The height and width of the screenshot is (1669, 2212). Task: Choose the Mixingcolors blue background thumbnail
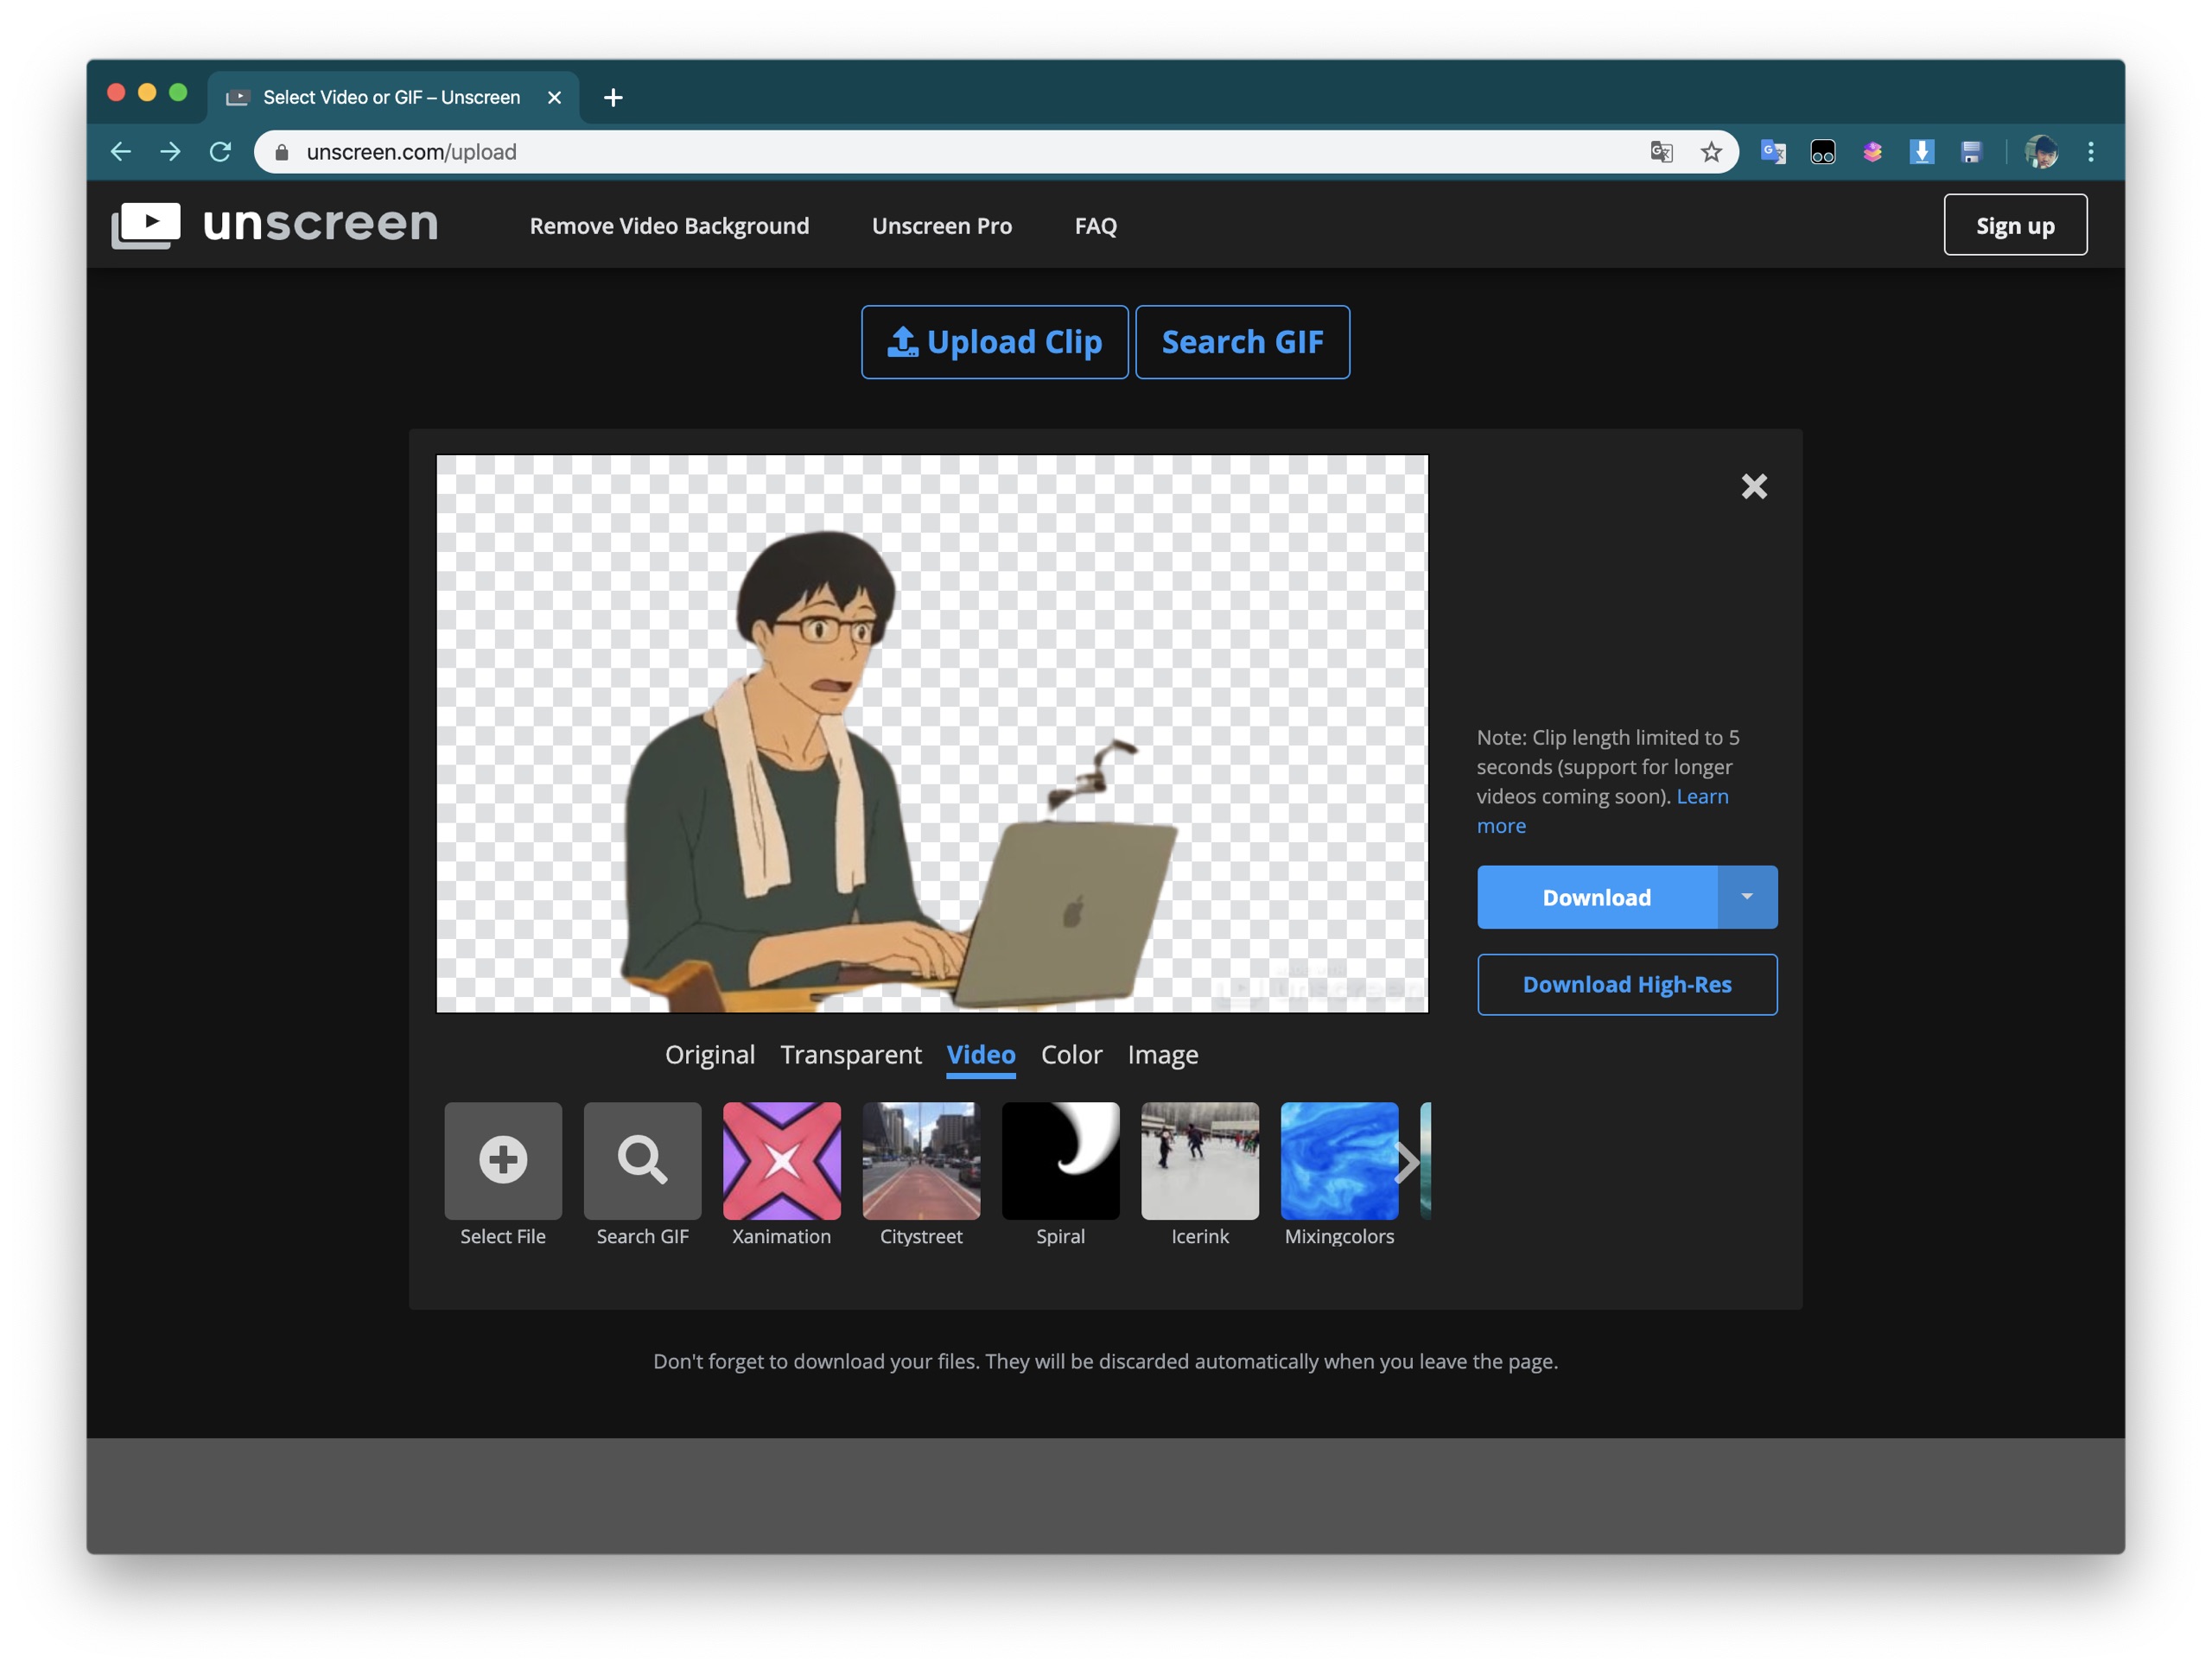click(x=1338, y=1160)
